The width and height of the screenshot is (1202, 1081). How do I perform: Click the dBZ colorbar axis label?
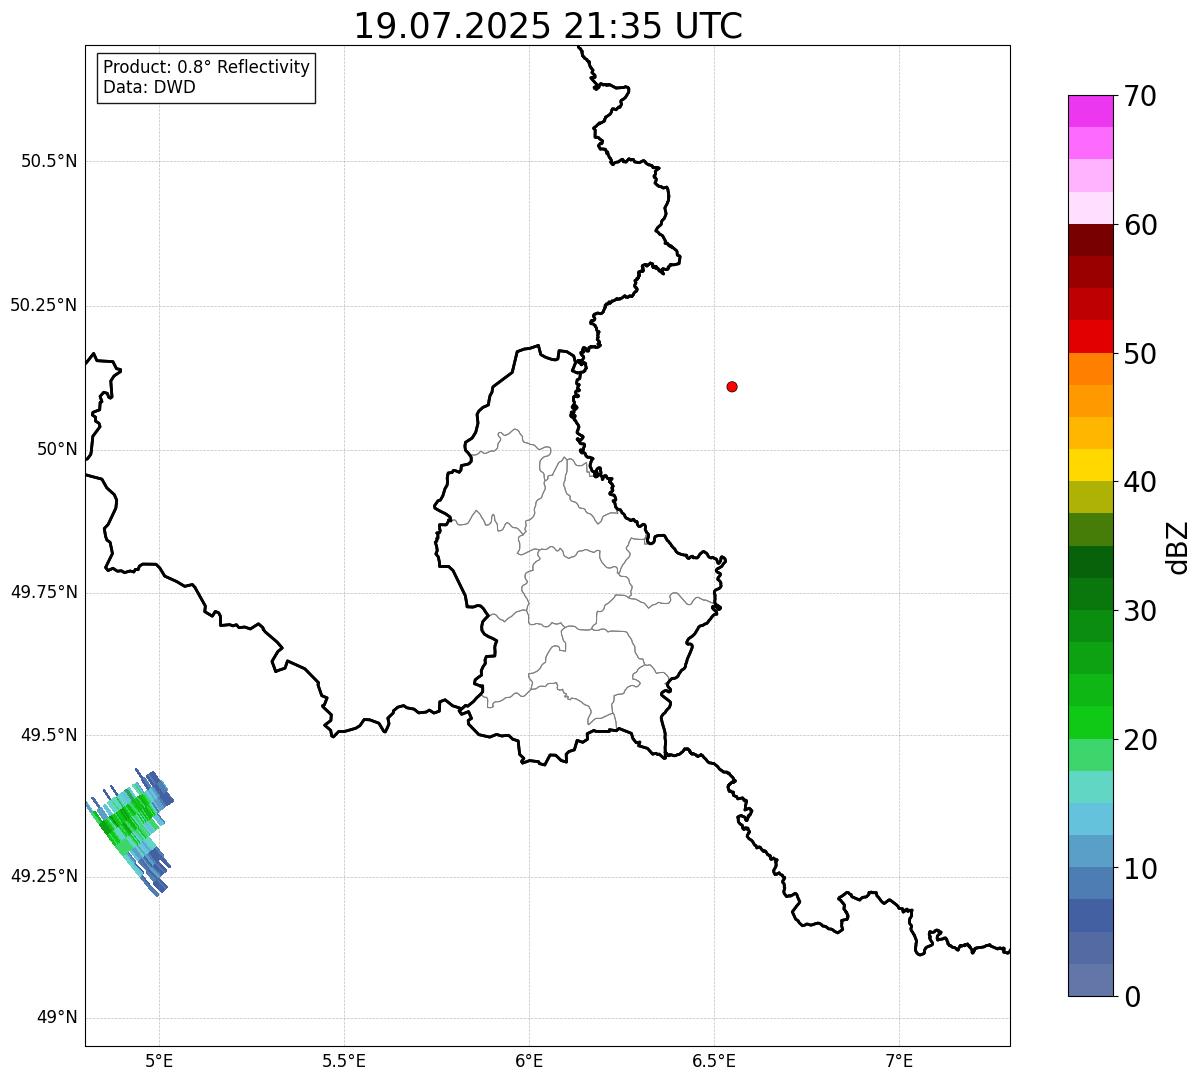click(x=1178, y=547)
